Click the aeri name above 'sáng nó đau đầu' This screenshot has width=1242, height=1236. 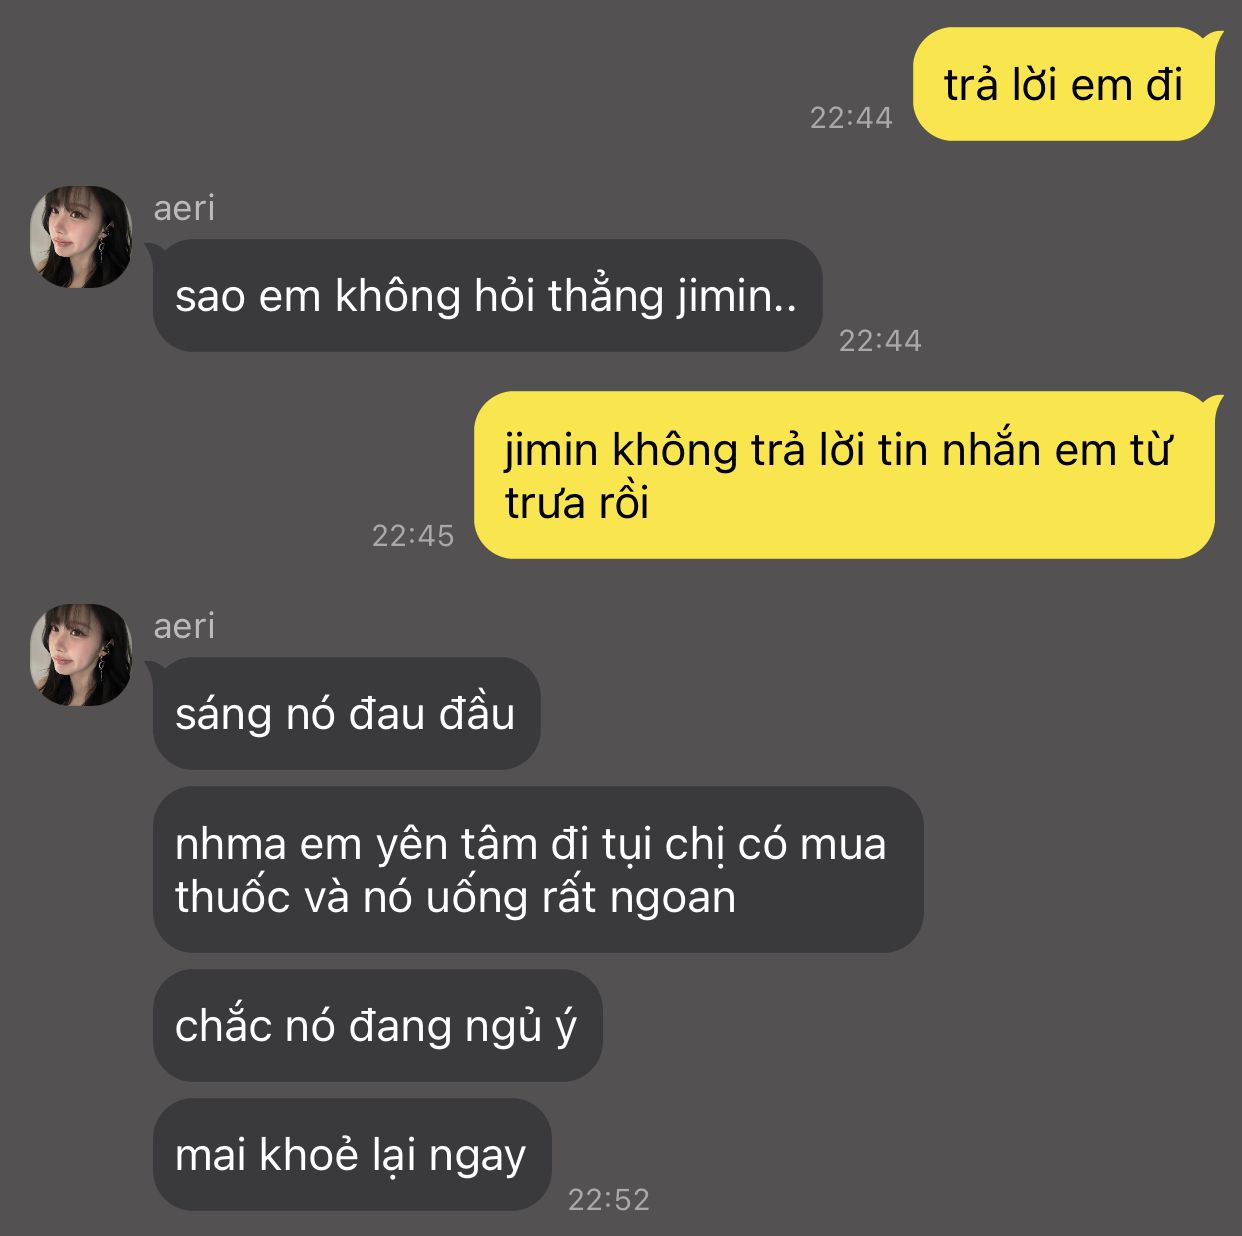click(184, 626)
